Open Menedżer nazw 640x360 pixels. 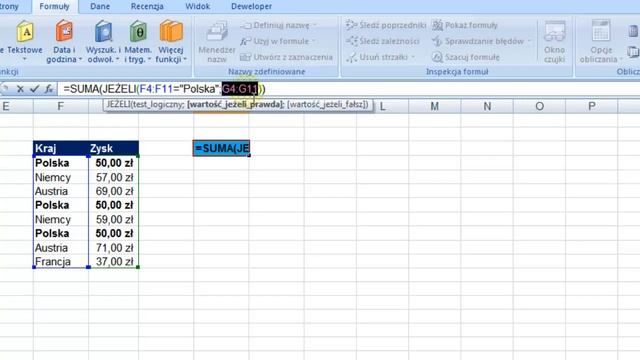[x=217, y=42]
